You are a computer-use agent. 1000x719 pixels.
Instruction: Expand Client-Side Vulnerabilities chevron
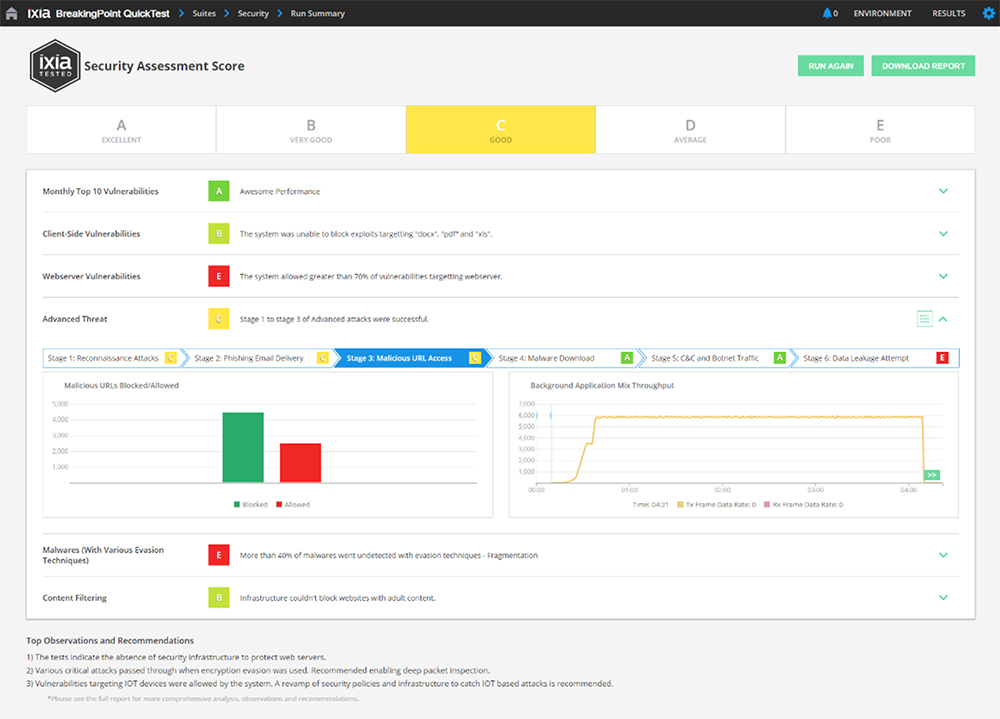(x=943, y=233)
